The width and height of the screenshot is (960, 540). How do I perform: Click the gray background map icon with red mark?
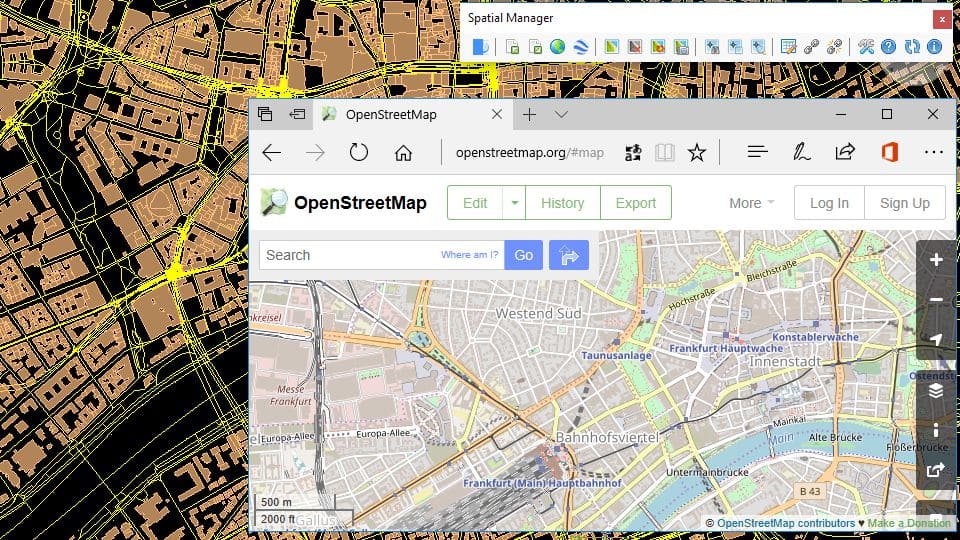coord(635,47)
